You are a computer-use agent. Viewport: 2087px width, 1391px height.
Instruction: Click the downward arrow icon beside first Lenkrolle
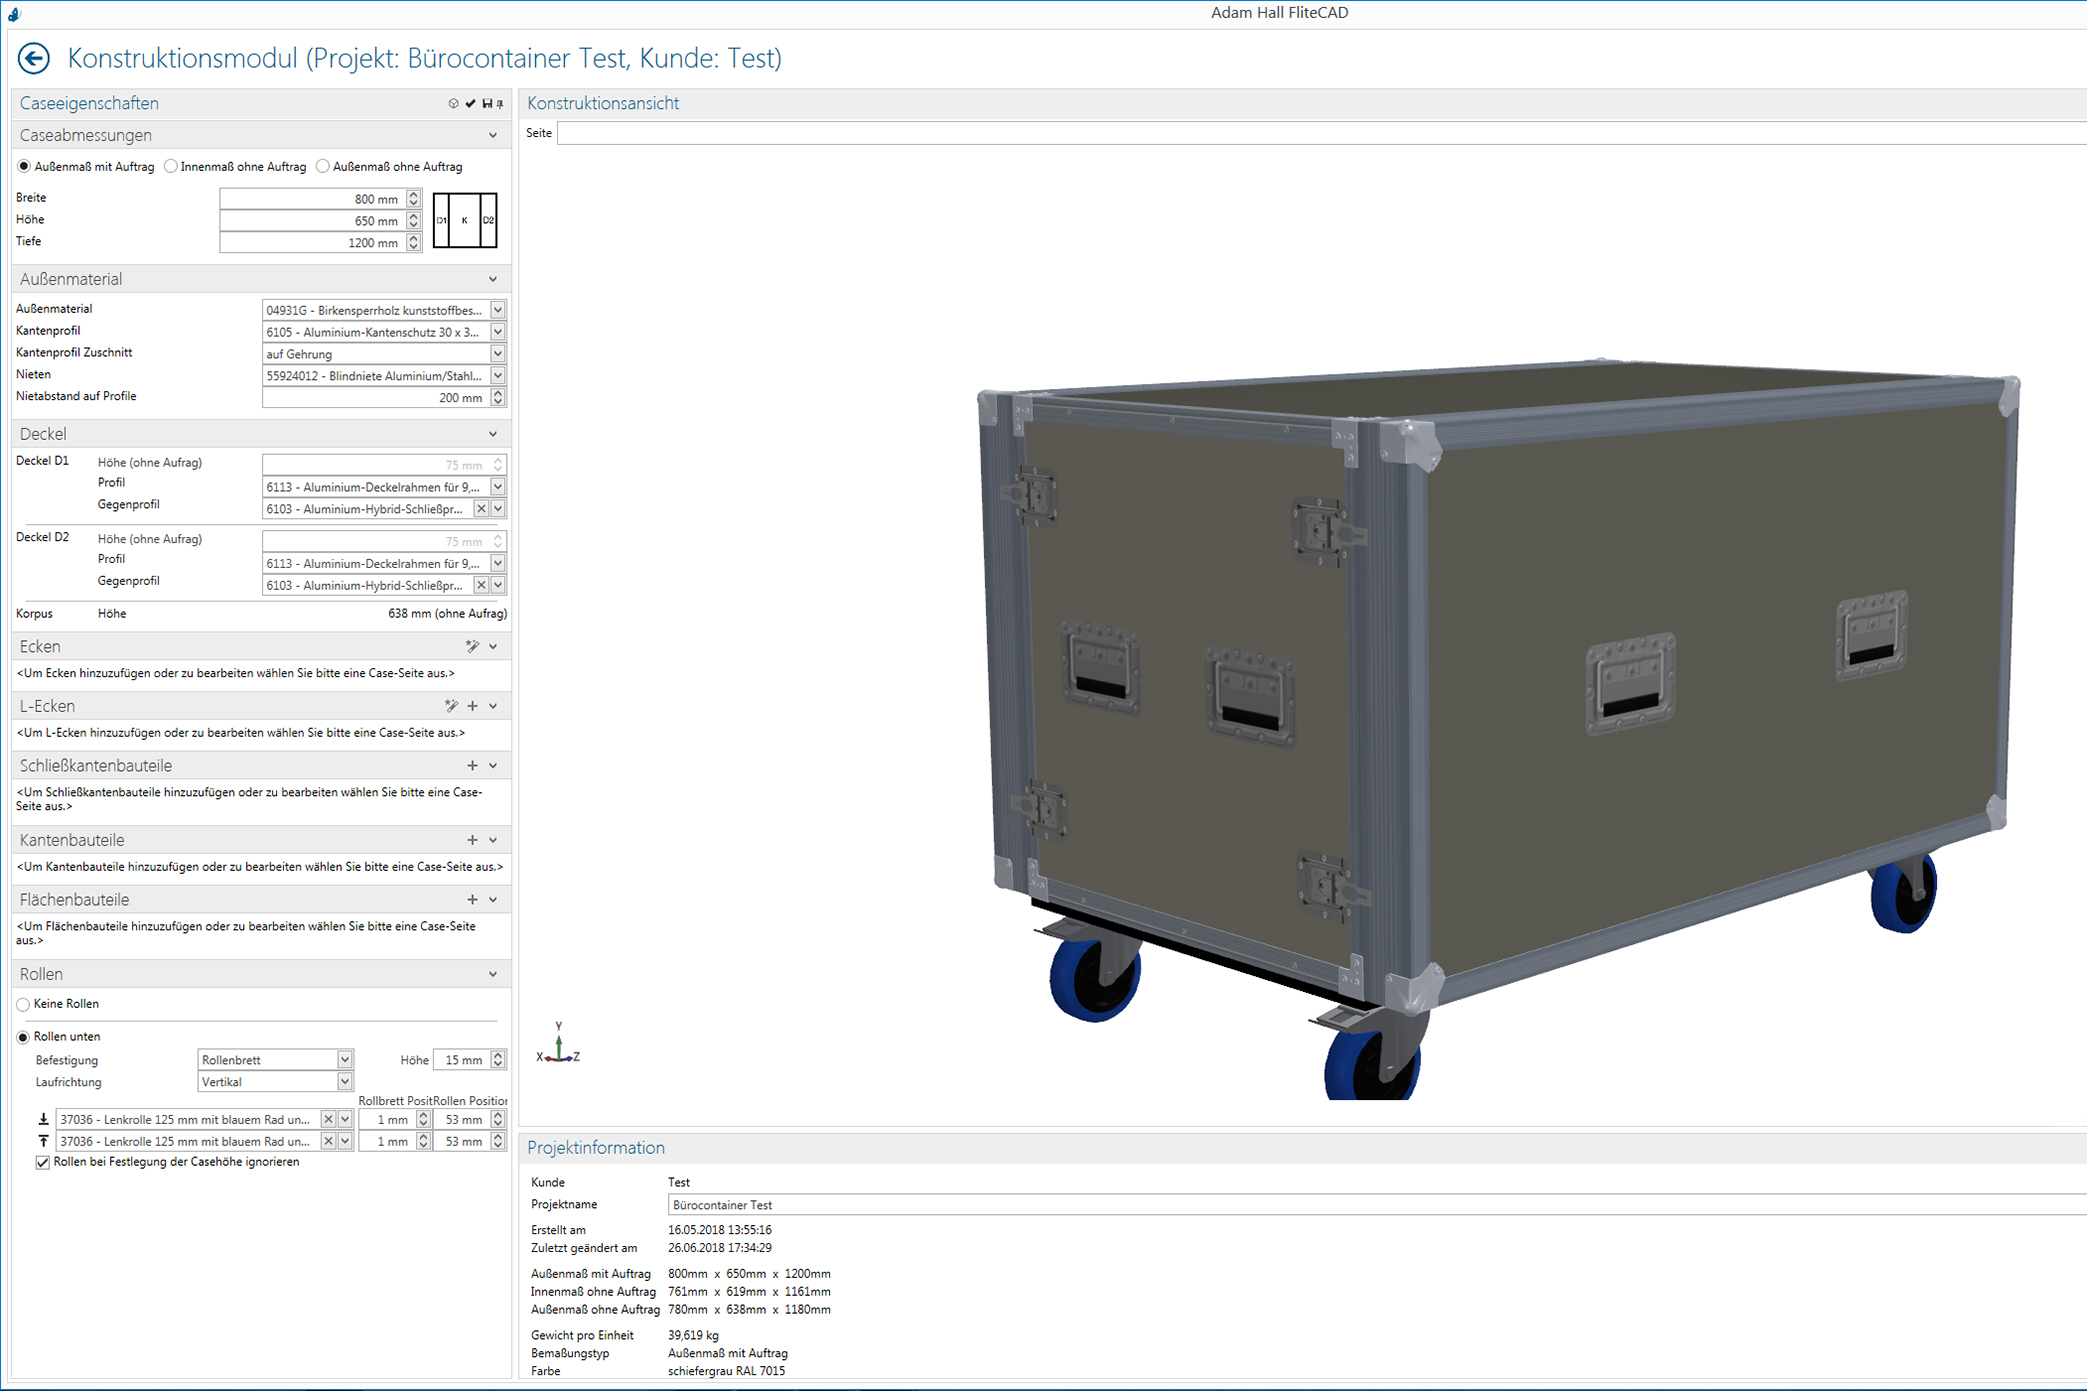[43, 1120]
